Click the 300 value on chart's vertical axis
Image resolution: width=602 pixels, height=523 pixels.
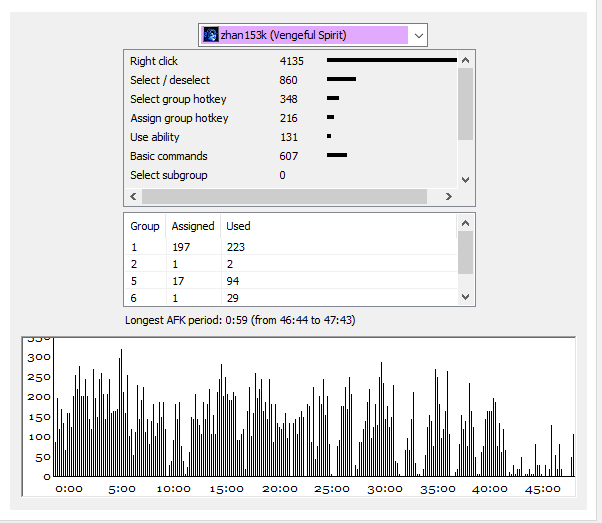point(39,357)
